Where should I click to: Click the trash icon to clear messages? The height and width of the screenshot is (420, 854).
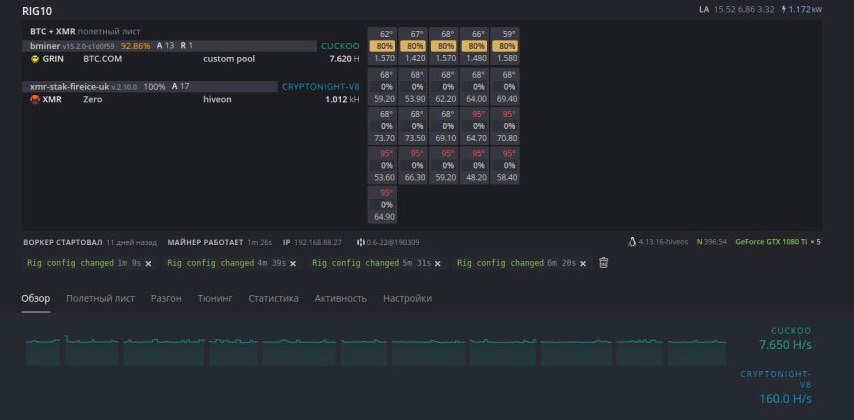pos(603,263)
